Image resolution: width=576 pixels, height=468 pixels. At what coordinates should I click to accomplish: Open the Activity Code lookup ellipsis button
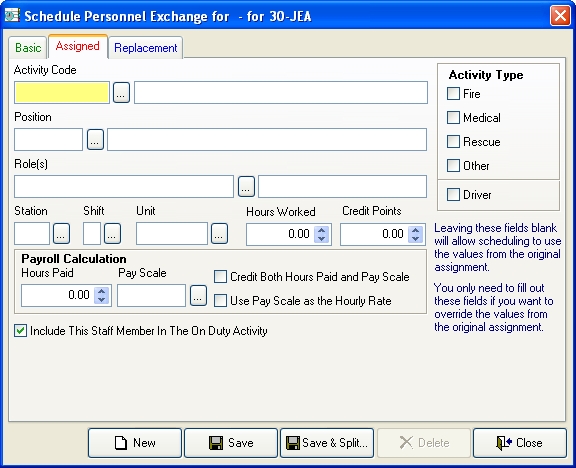coord(121,93)
